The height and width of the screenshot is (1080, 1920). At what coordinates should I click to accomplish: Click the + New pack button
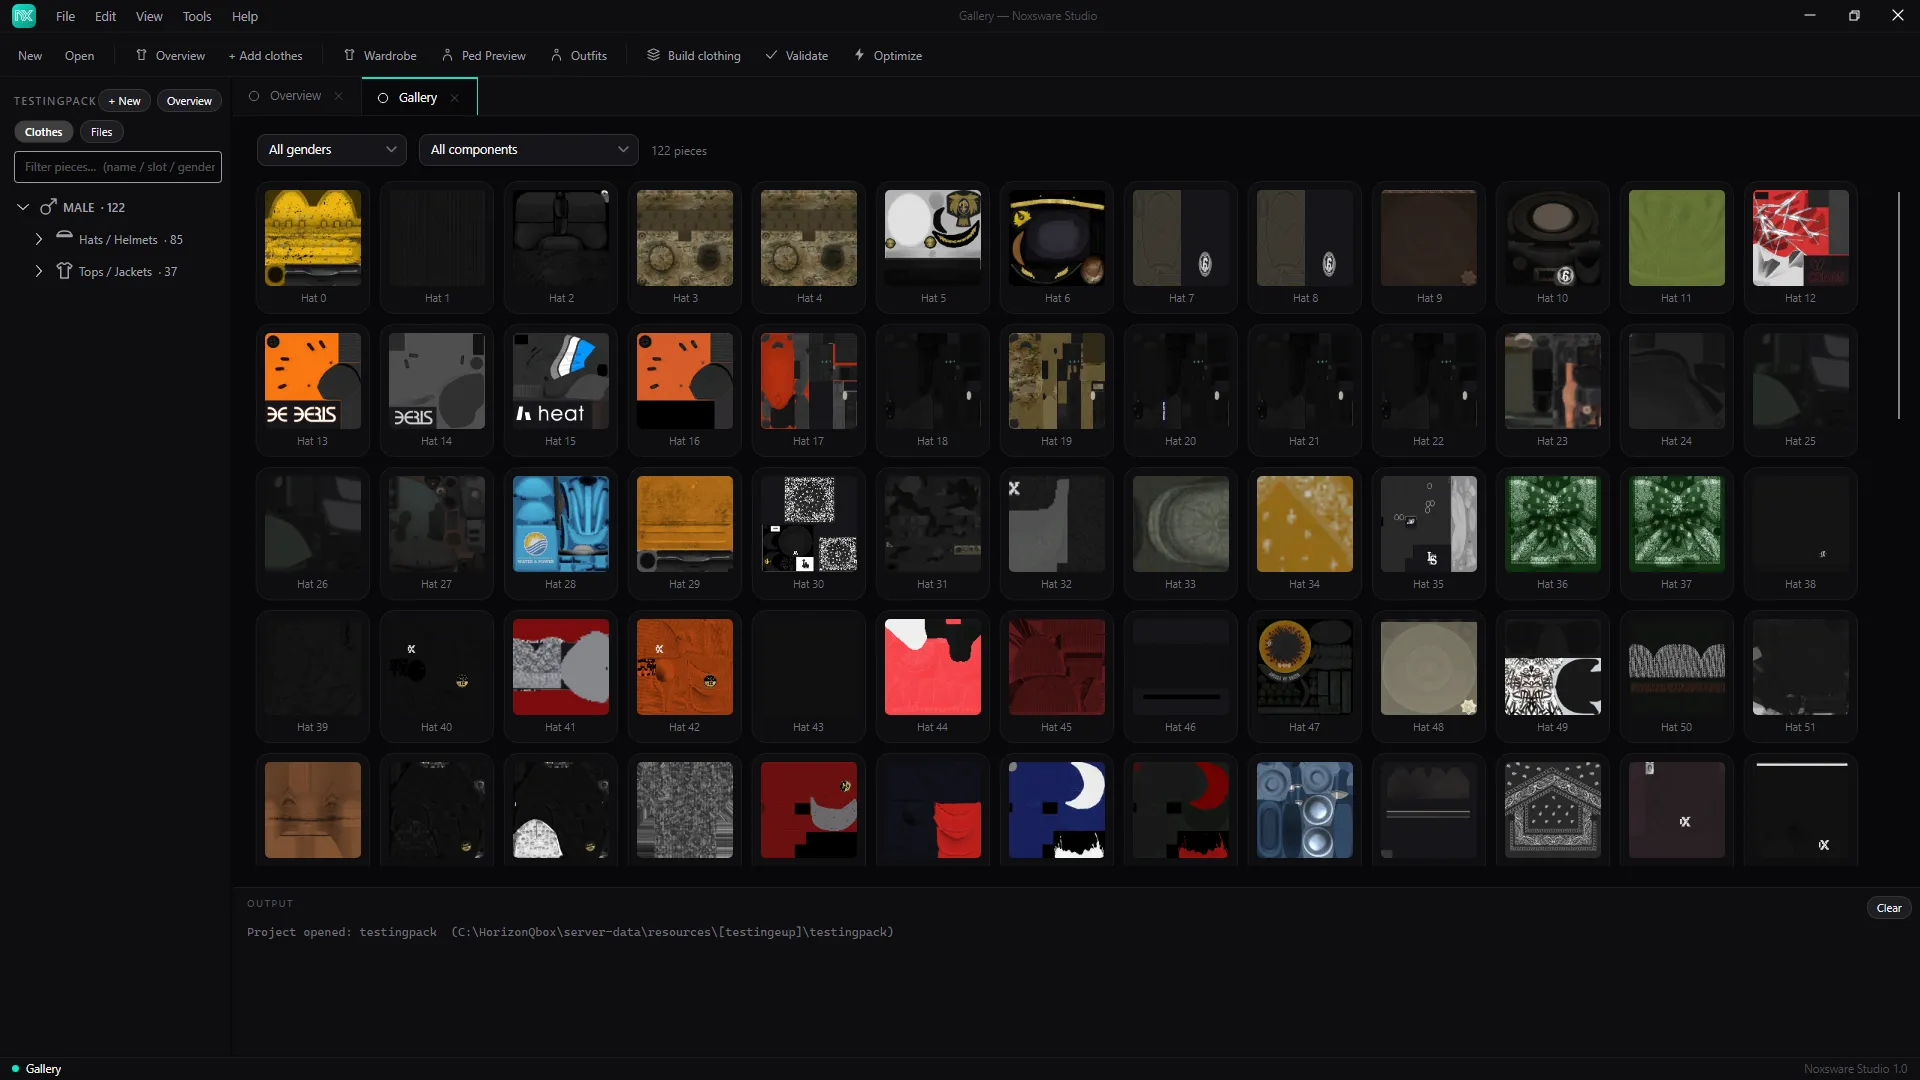125,101
